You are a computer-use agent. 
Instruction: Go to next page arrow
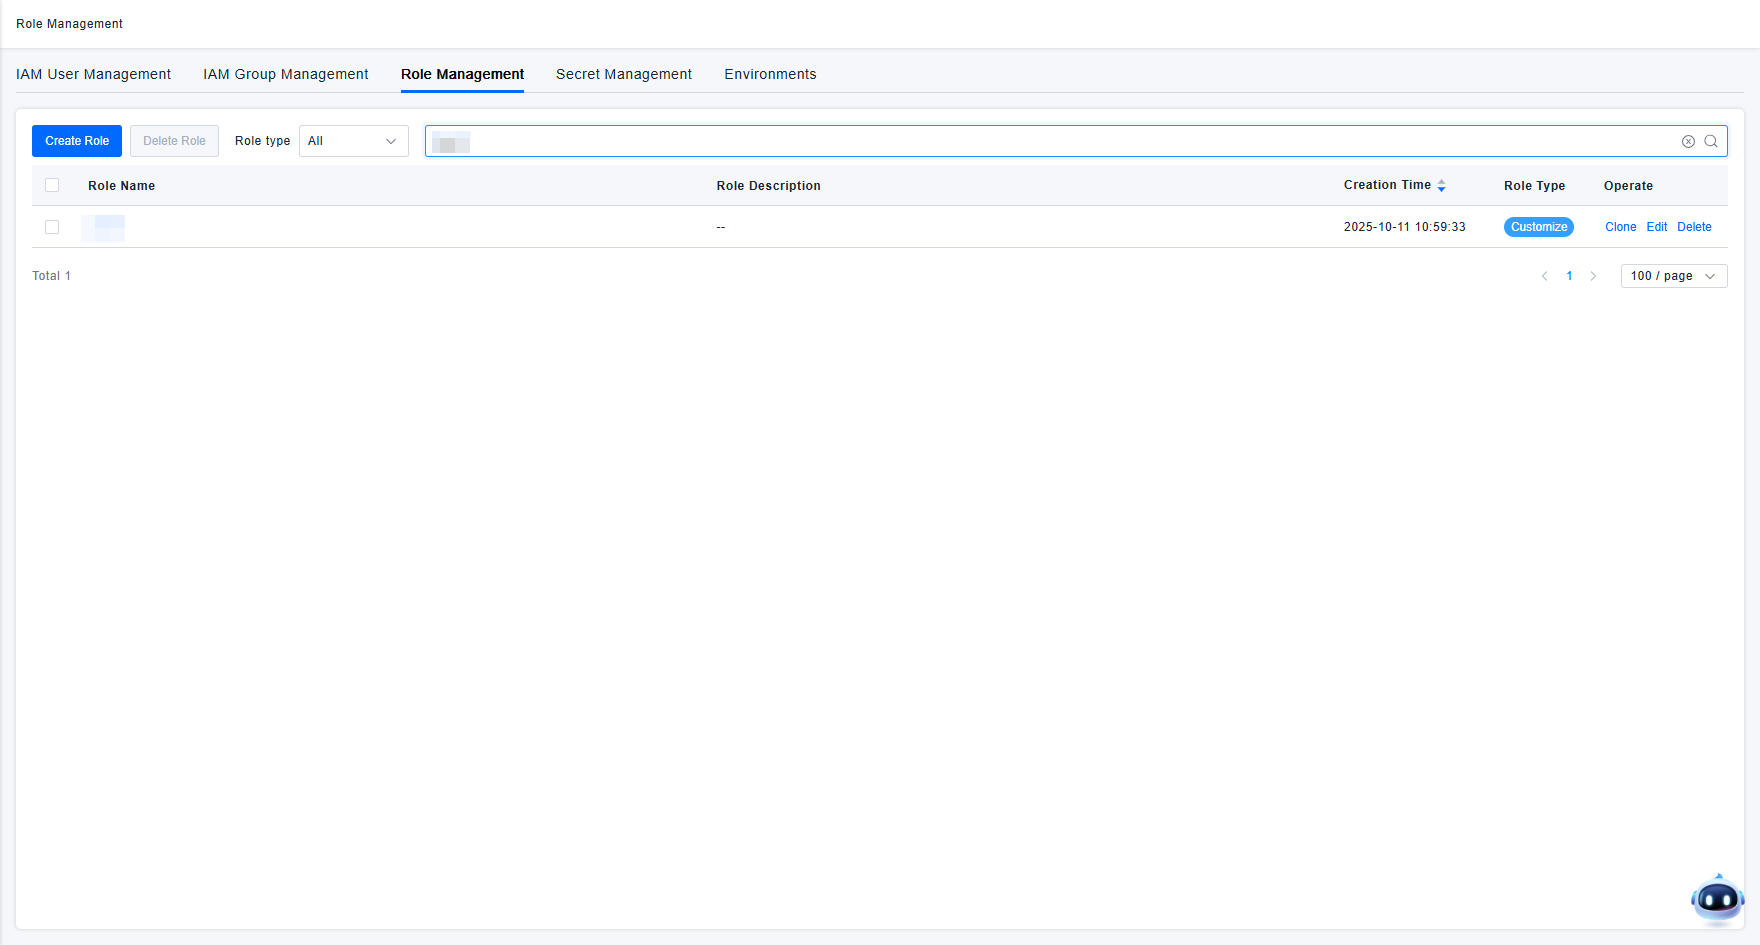1593,276
